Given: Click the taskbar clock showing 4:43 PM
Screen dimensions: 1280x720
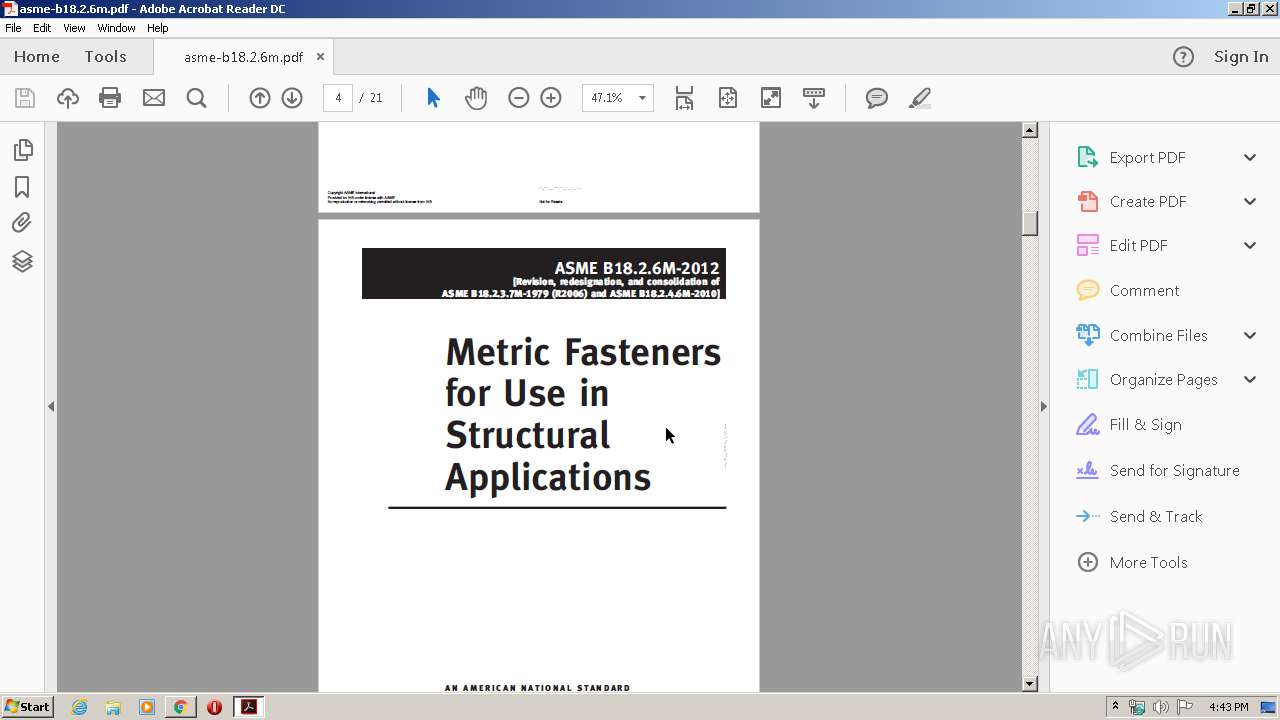Looking at the screenshot, I should [x=1228, y=707].
